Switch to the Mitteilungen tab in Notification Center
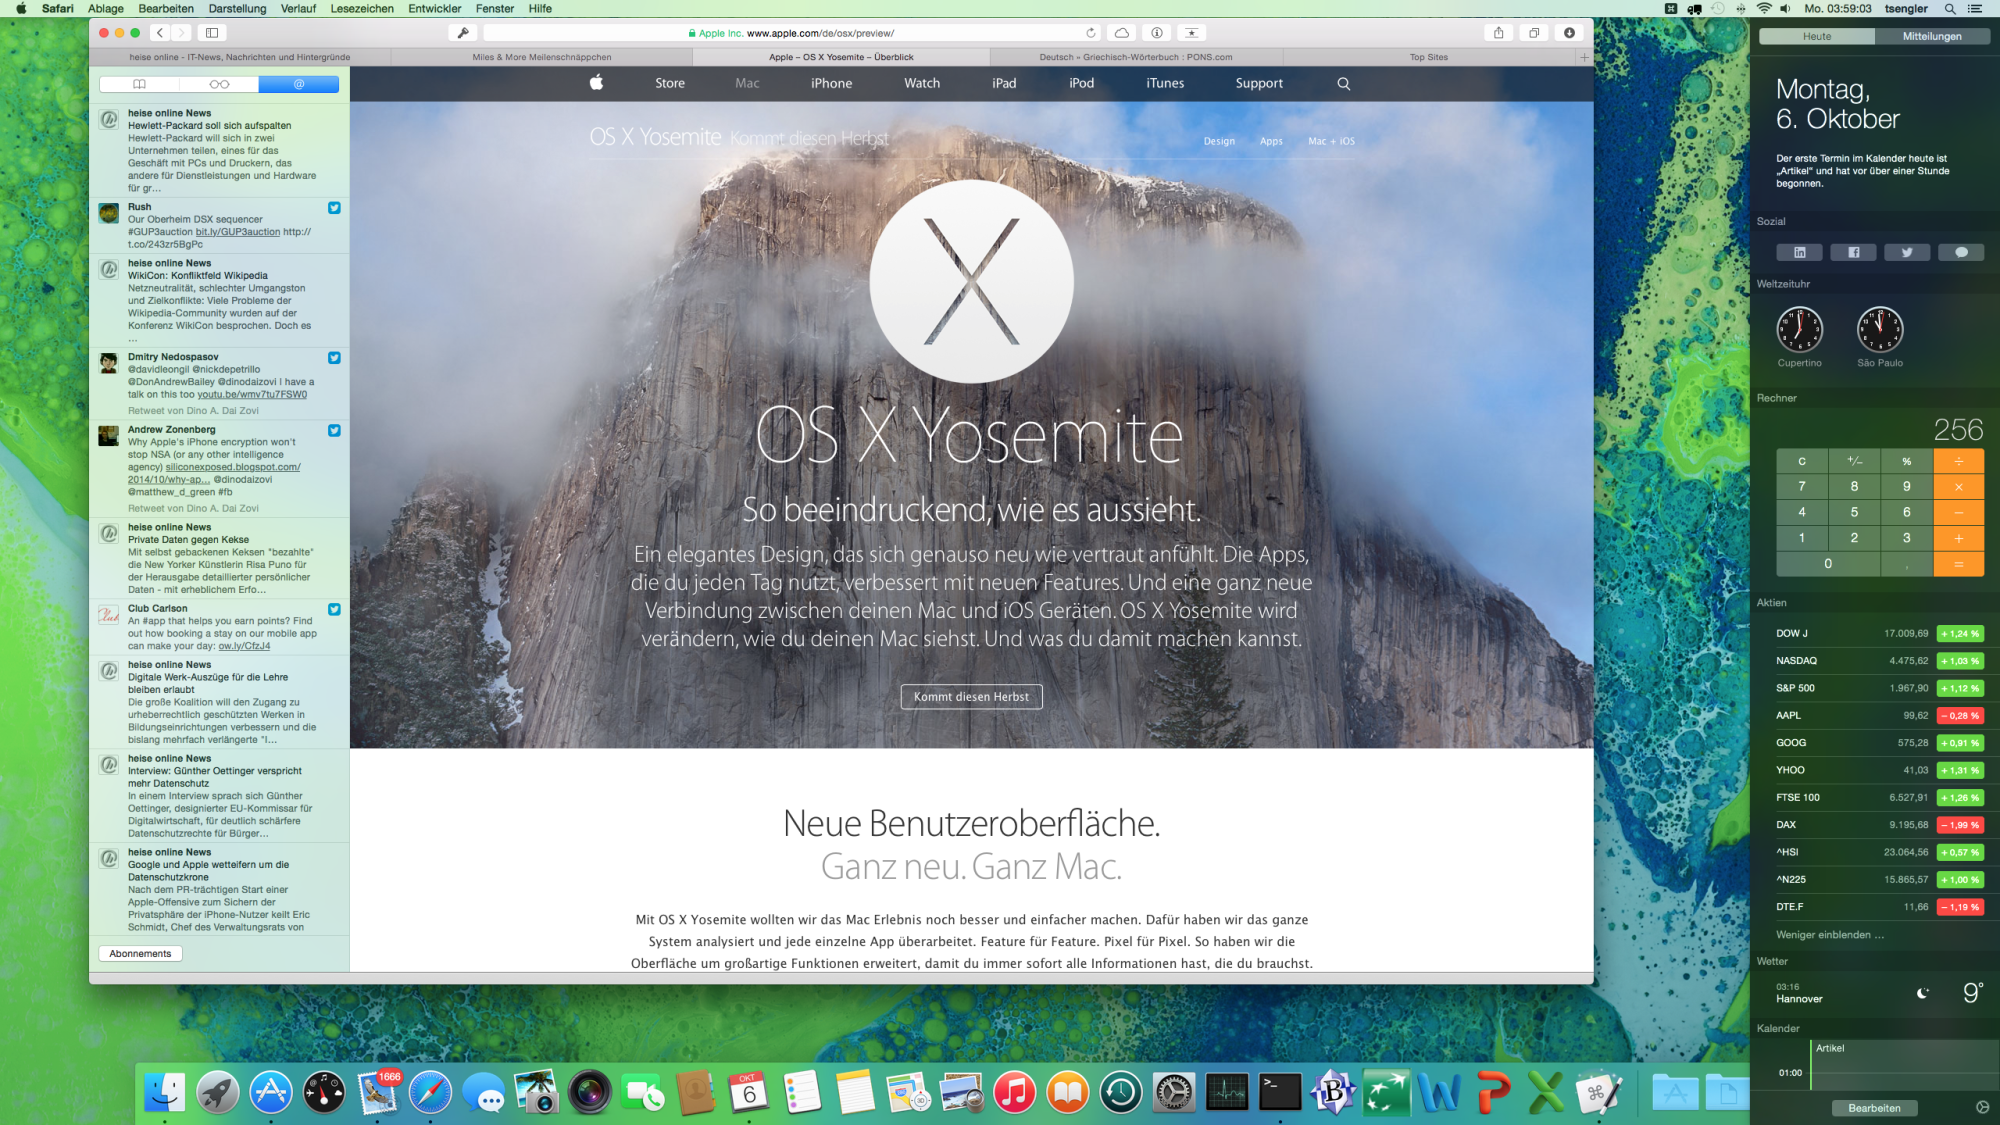 pos(1932,36)
